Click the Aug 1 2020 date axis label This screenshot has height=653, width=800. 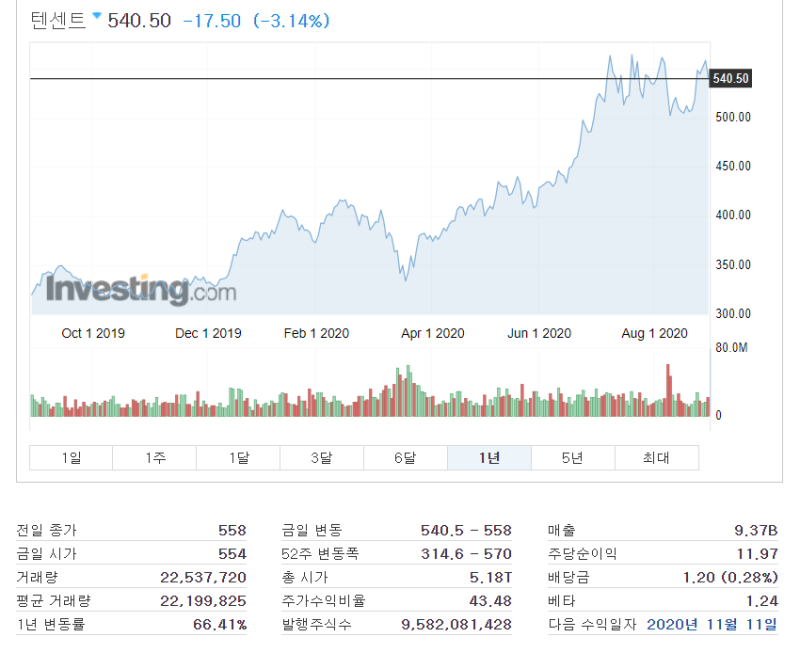[655, 333]
